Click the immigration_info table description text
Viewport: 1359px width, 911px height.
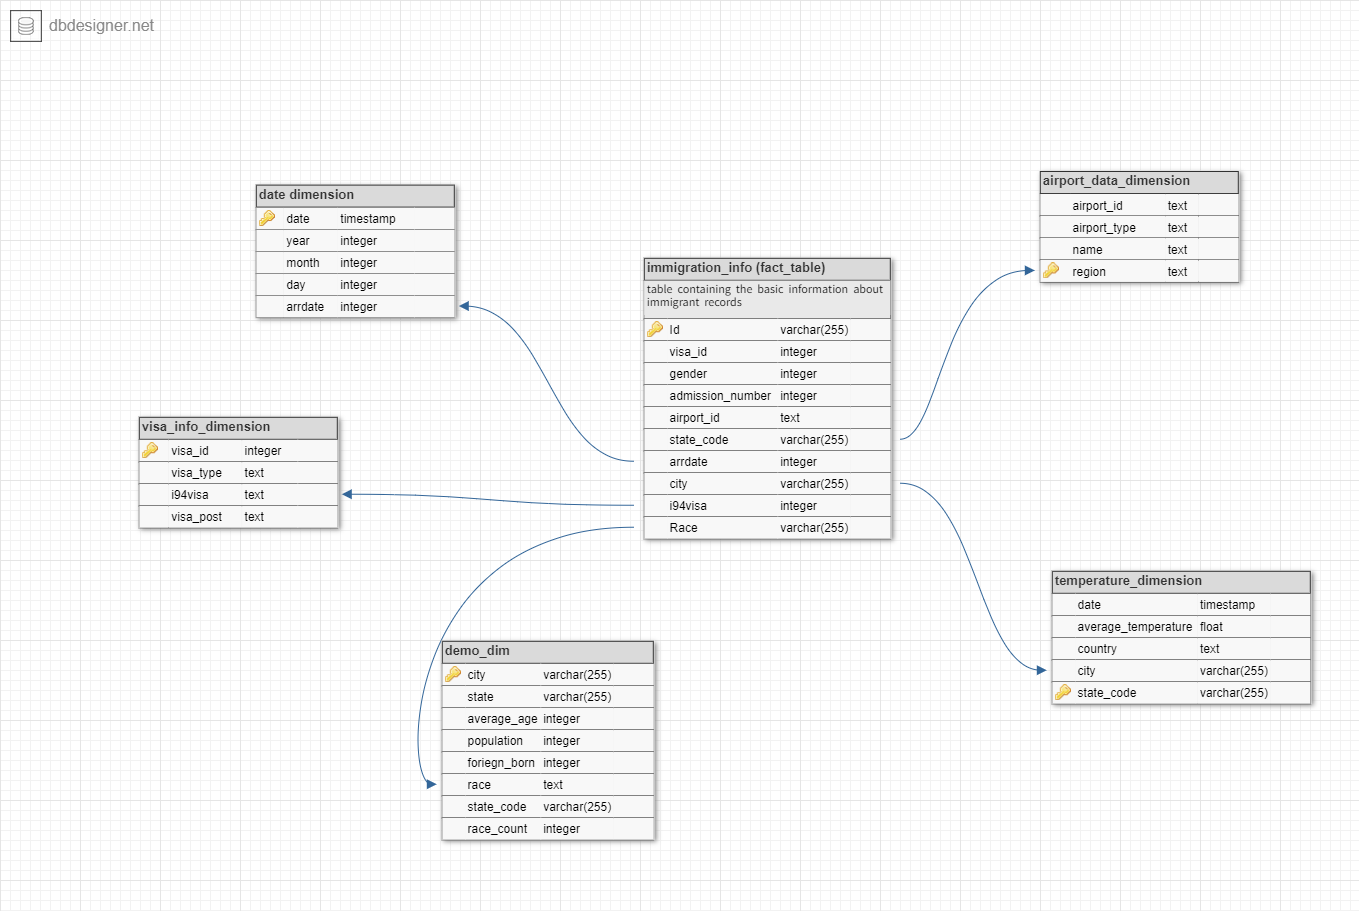click(x=765, y=296)
